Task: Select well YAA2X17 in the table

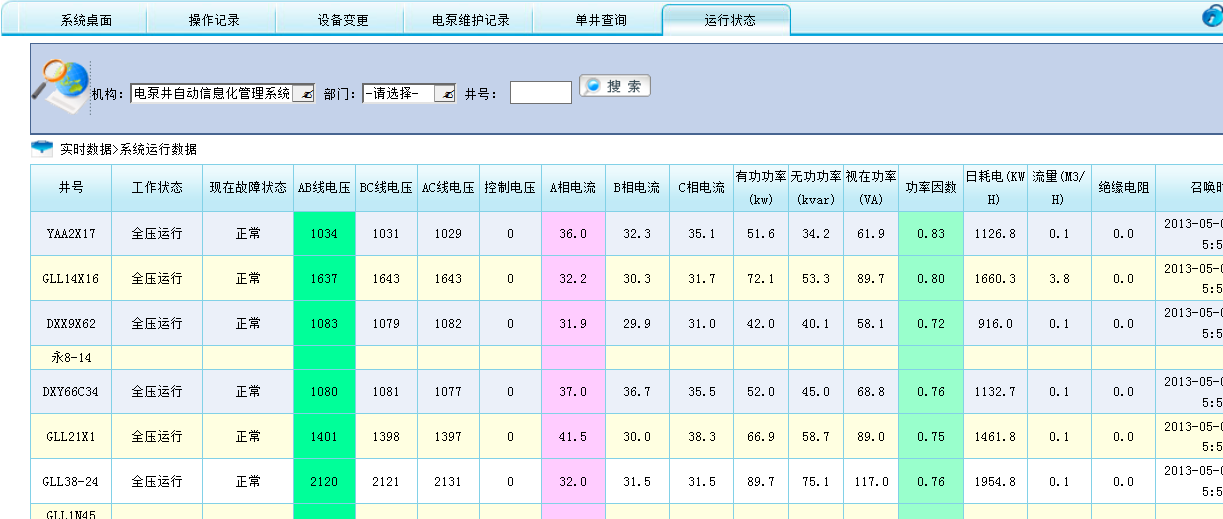Action: click(x=71, y=234)
